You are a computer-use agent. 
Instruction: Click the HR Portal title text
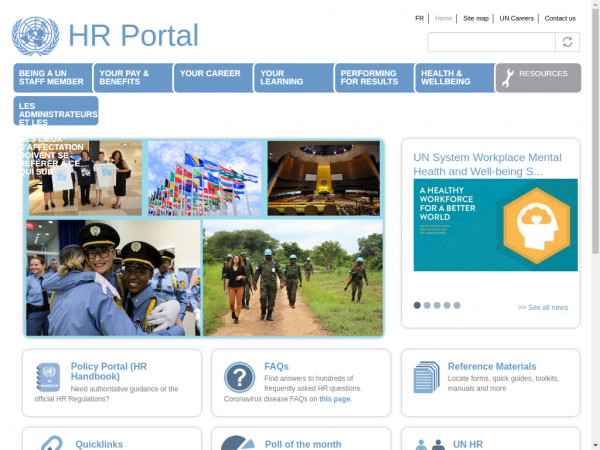click(x=133, y=36)
